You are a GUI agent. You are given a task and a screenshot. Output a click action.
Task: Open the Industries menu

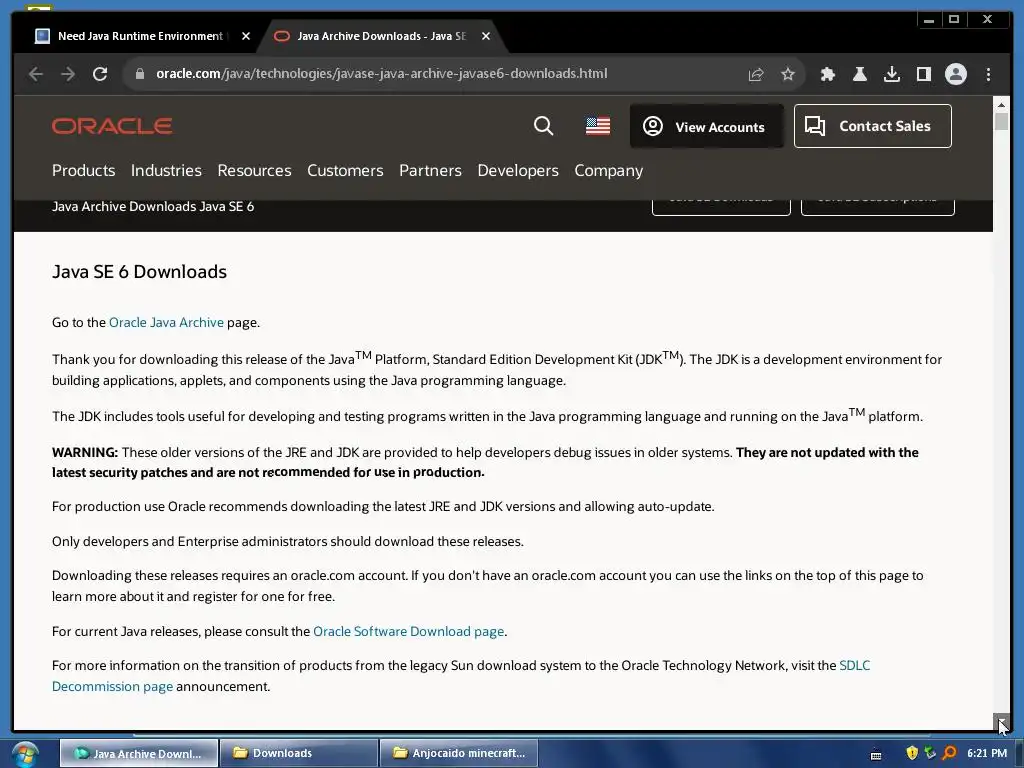(x=166, y=170)
